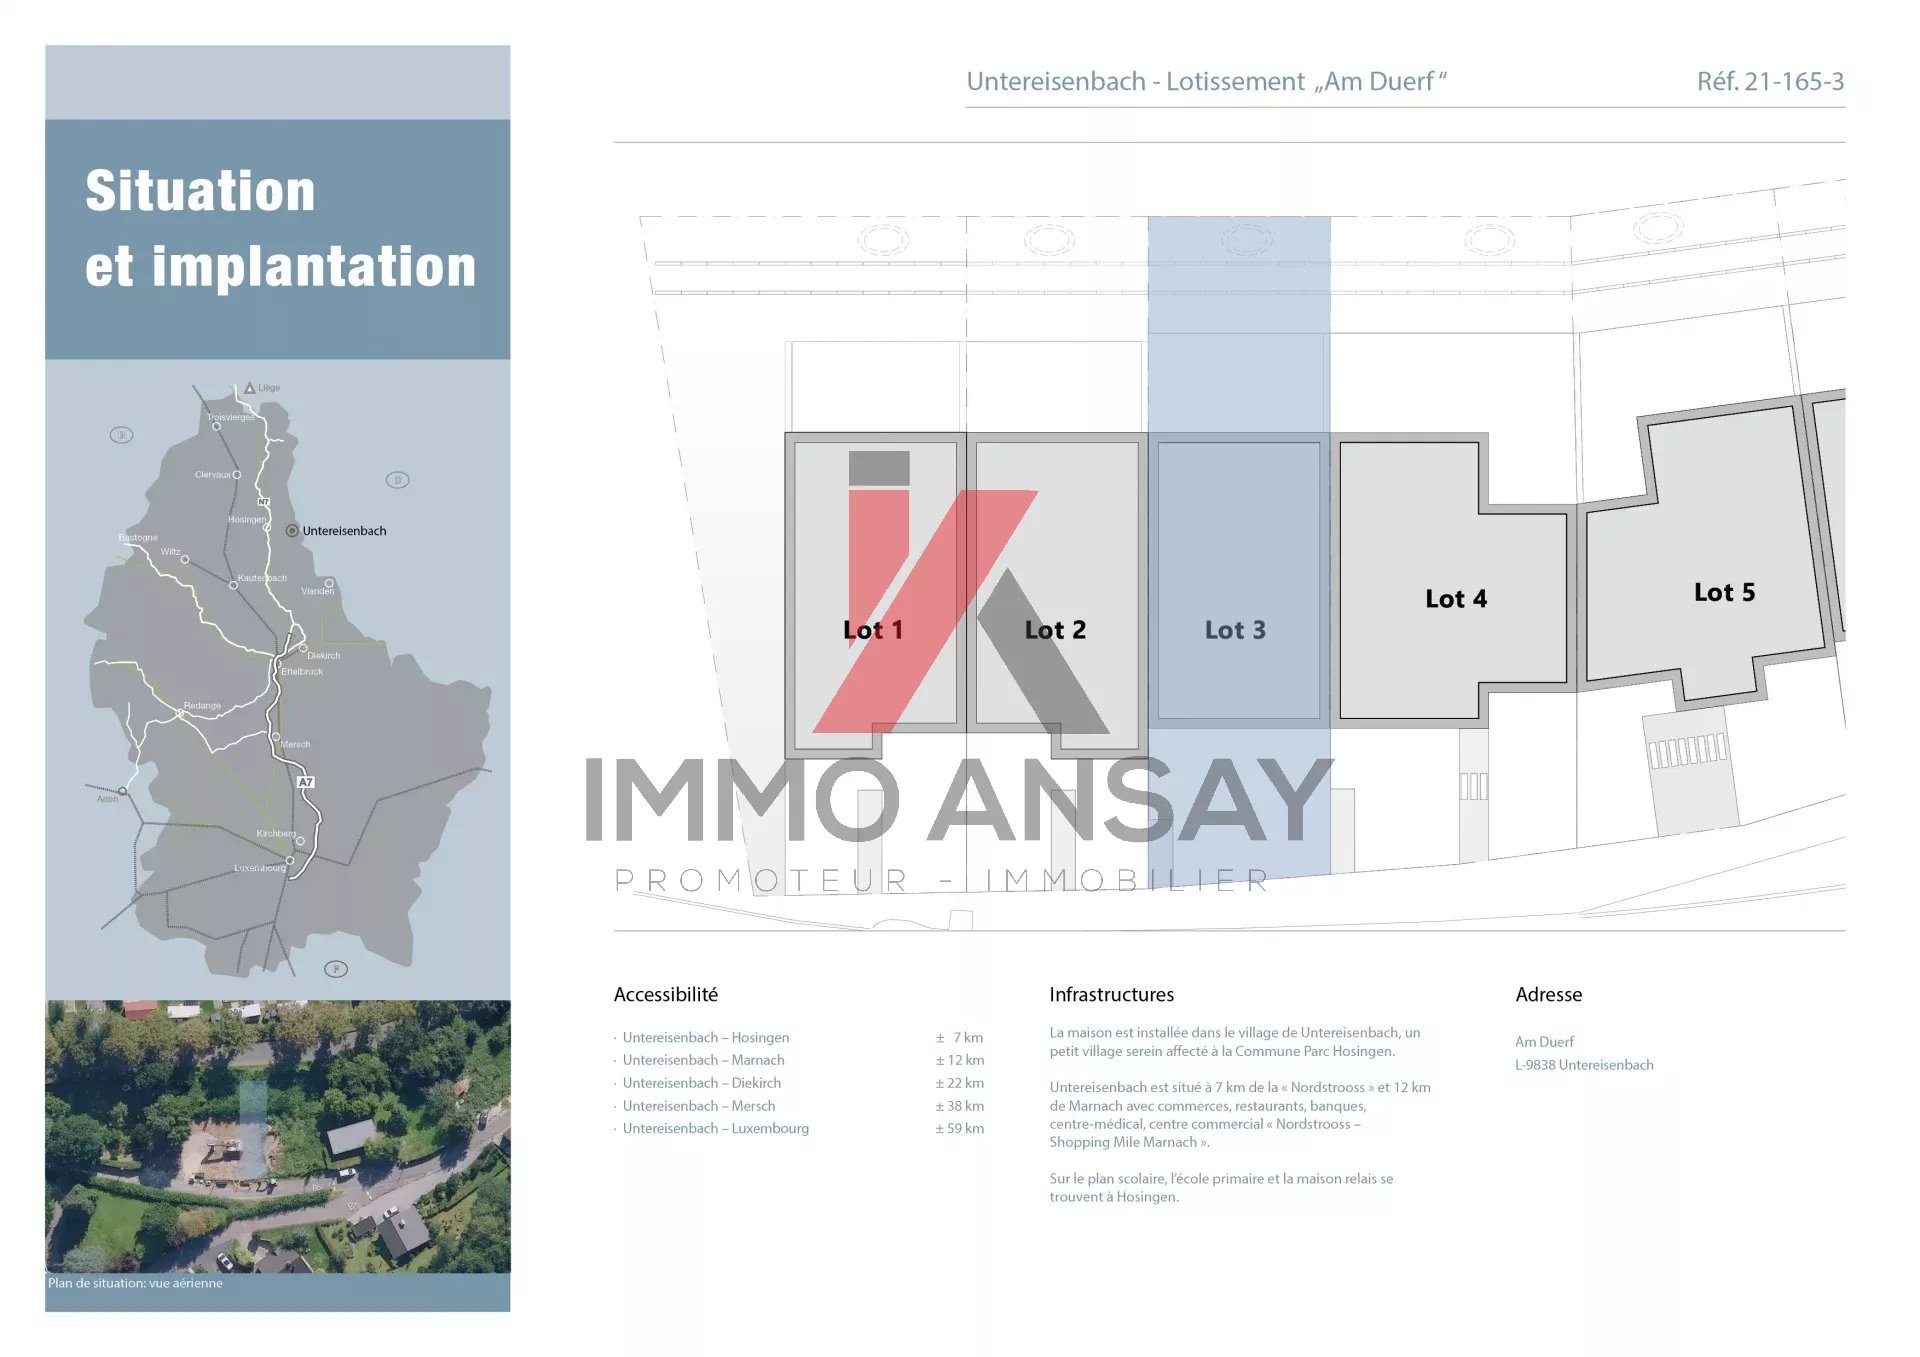The height and width of the screenshot is (1357, 1920).
Task: Click the Vianden town marker
Action: click(x=329, y=583)
